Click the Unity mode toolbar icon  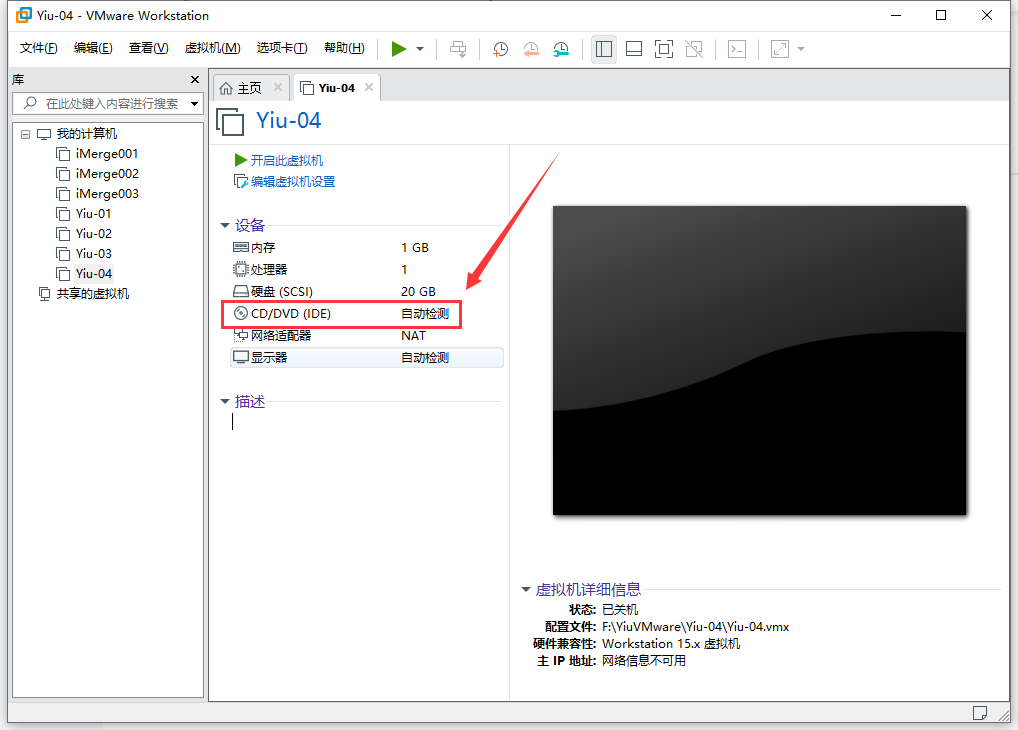click(694, 49)
